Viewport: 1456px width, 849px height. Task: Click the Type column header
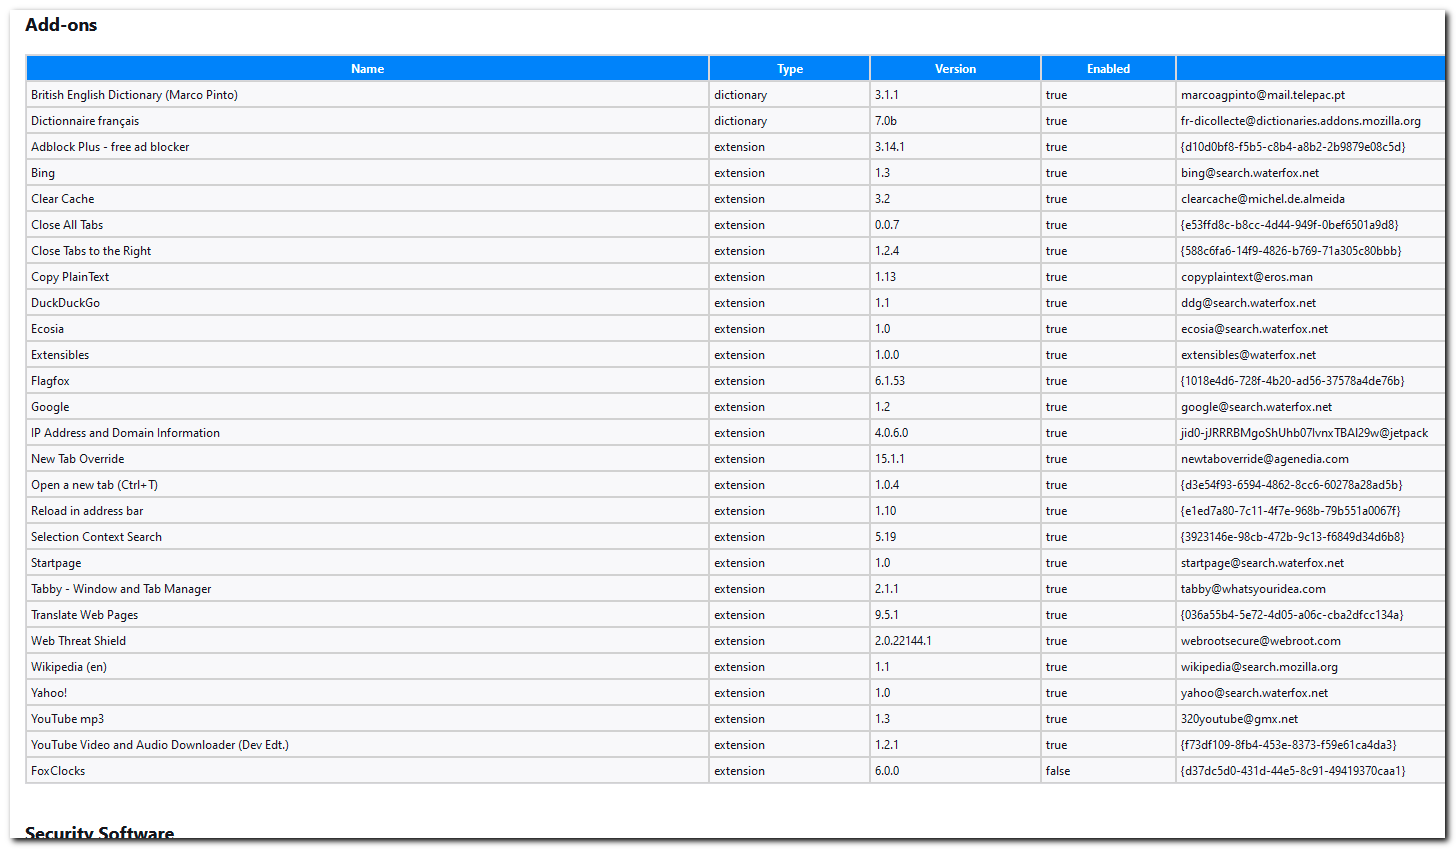click(790, 69)
